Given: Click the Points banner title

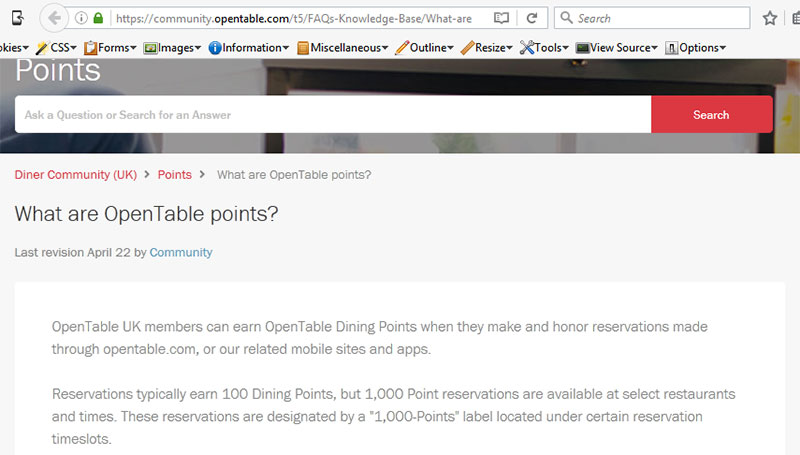Looking at the screenshot, I should [58, 70].
